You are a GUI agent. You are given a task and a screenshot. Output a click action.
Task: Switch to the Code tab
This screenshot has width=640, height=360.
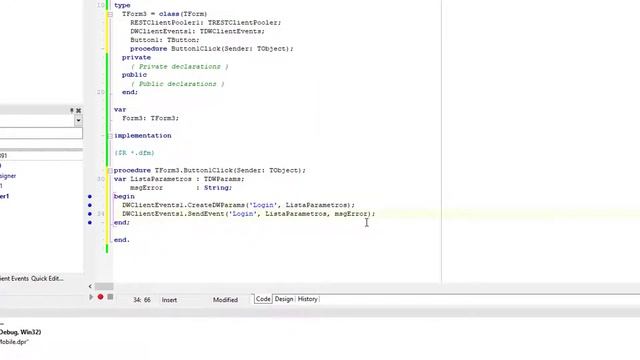click(263, 299)
